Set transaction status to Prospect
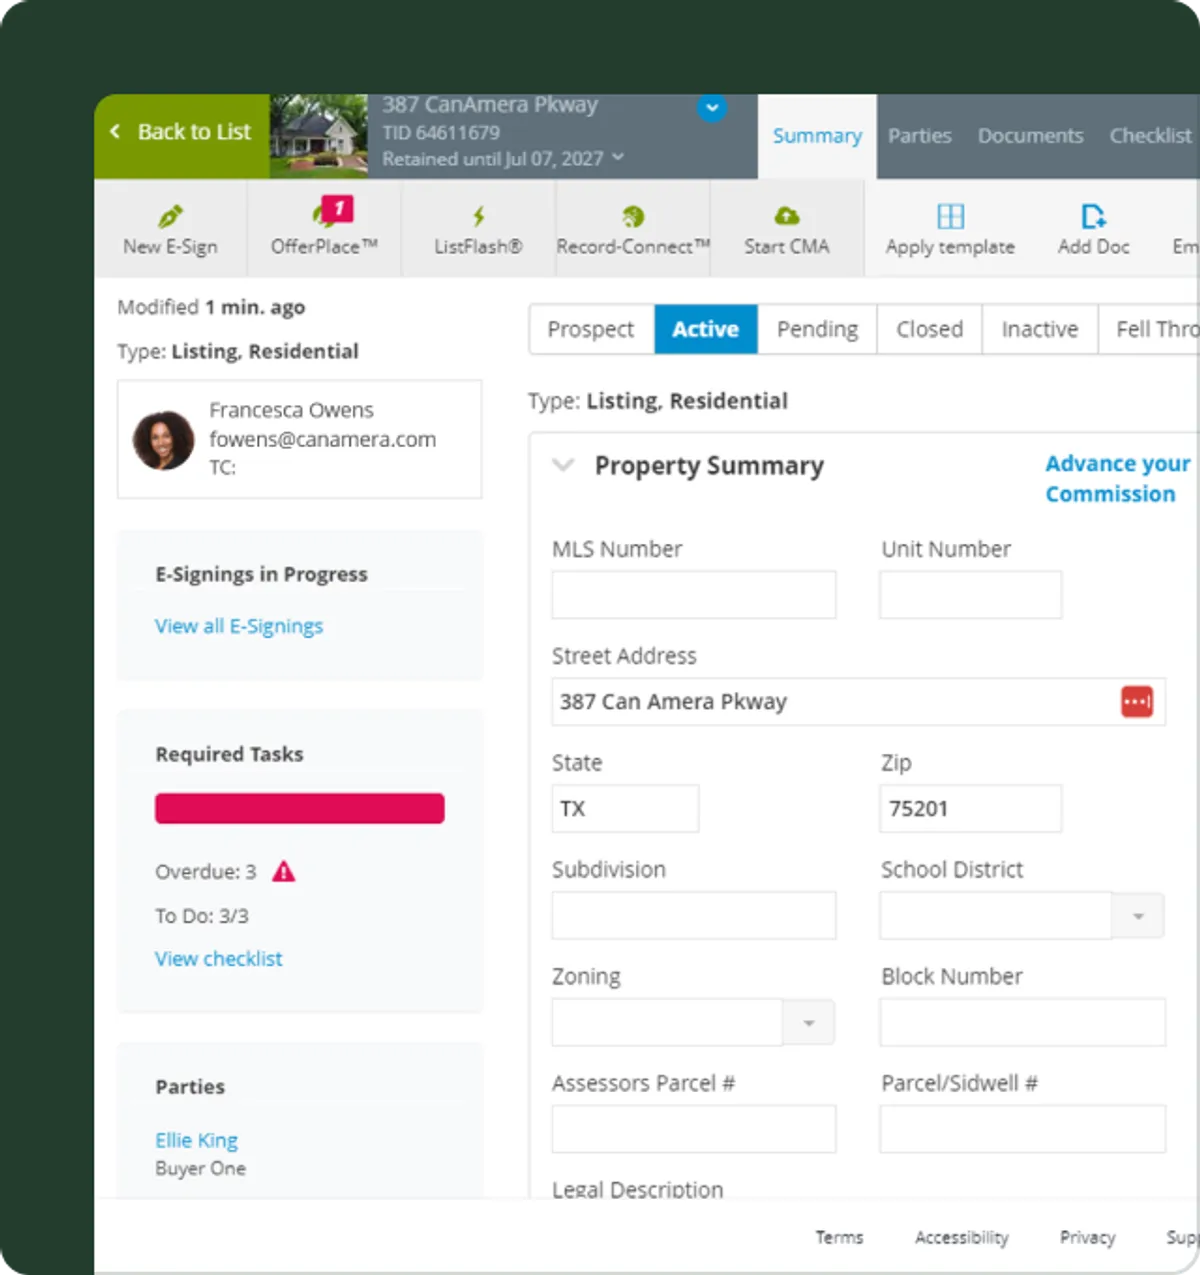This screenshot has width=1200, height=1275. point(591,329)
